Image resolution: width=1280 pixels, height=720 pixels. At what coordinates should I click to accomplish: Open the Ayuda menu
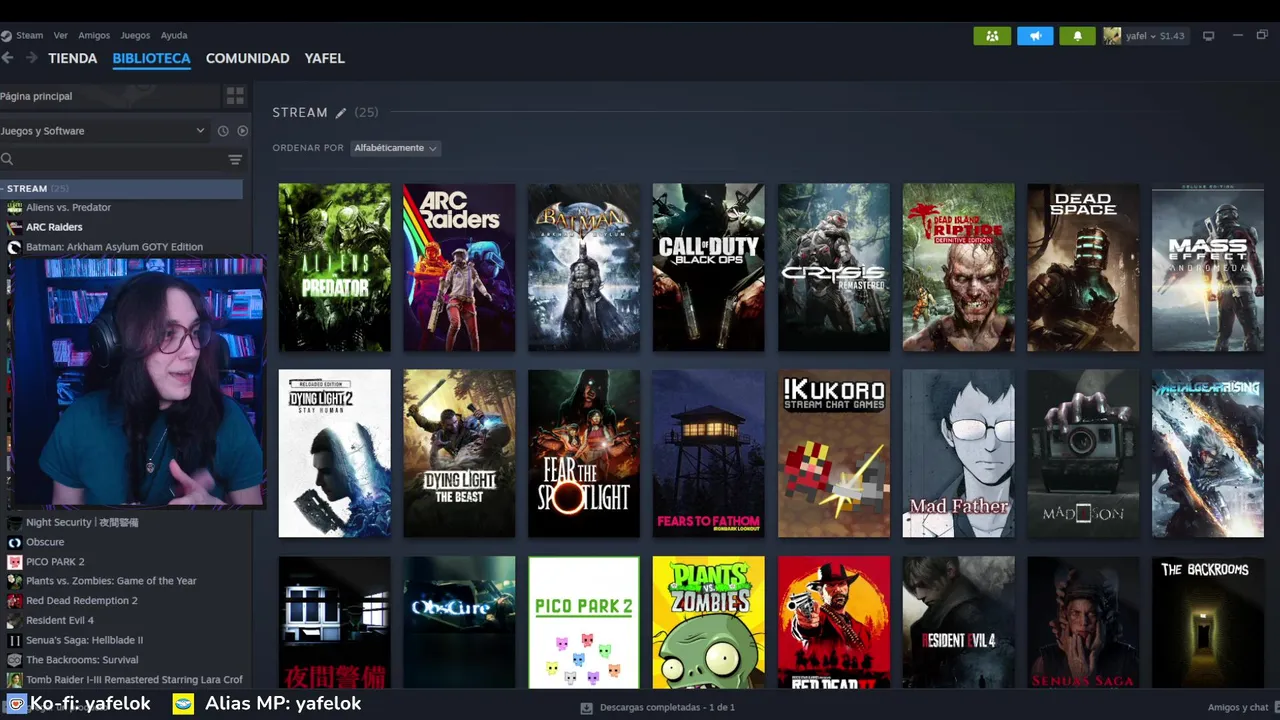174,36
